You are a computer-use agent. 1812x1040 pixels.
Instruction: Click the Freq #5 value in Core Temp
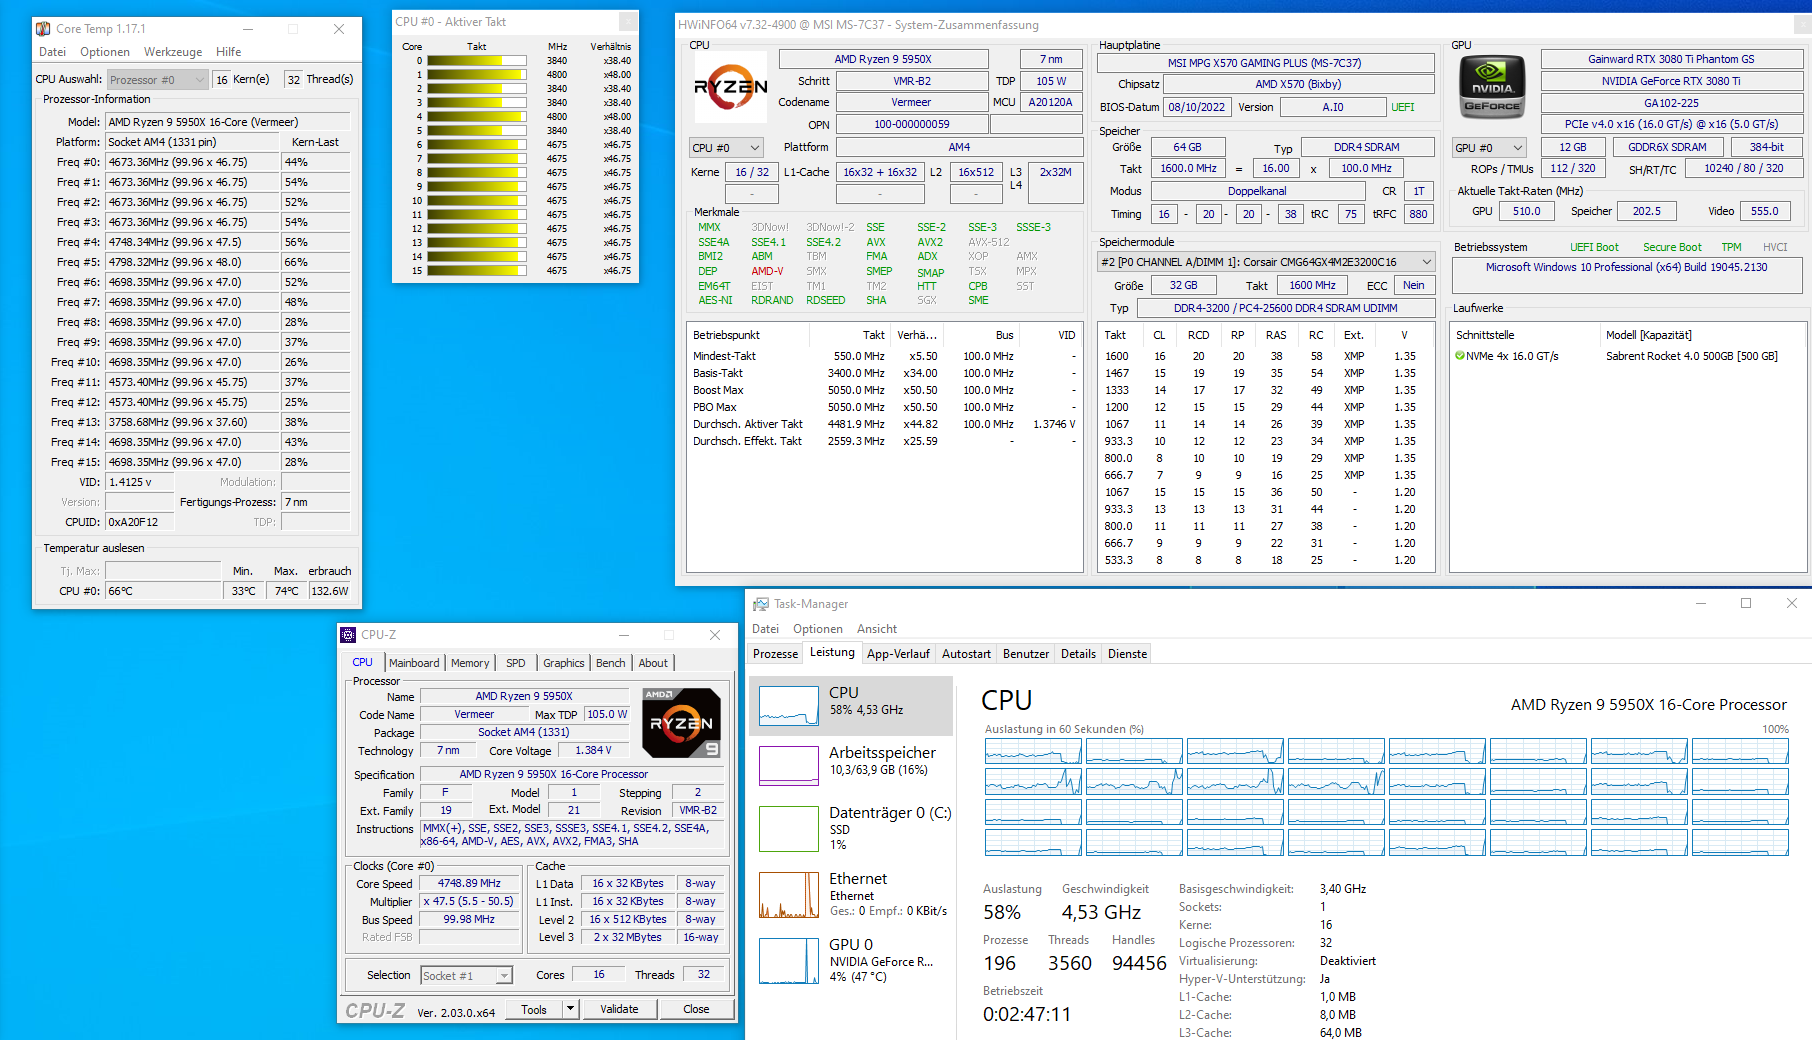click(191, 262)
